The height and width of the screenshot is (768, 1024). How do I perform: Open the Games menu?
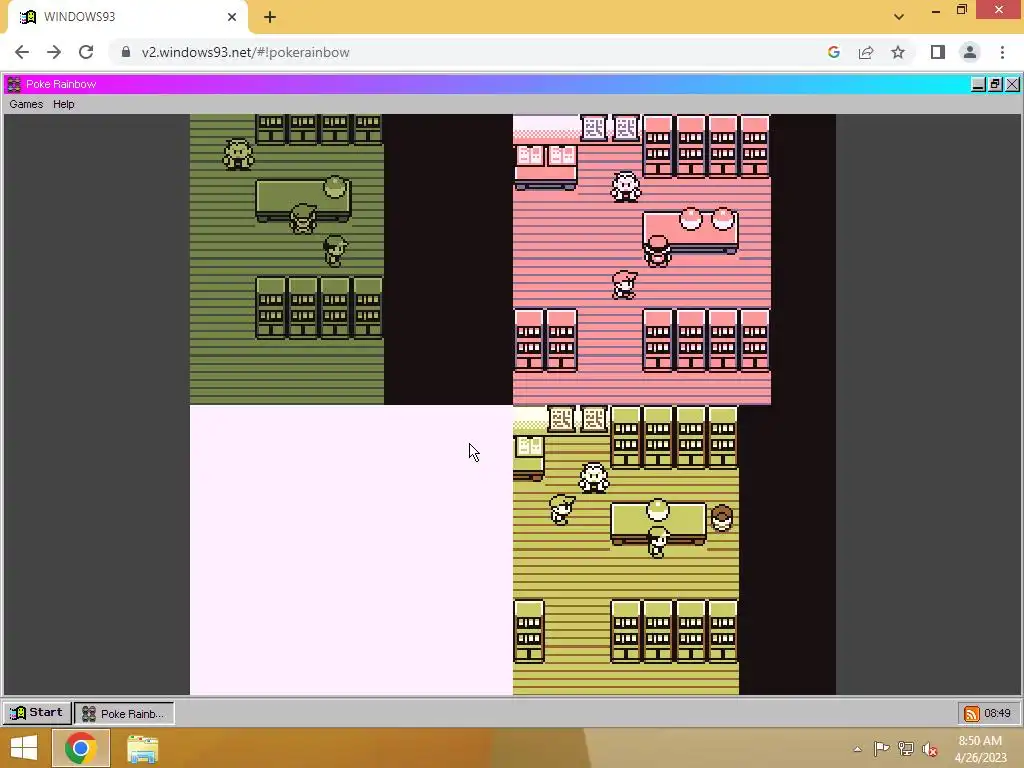click(x=26, y=104)
